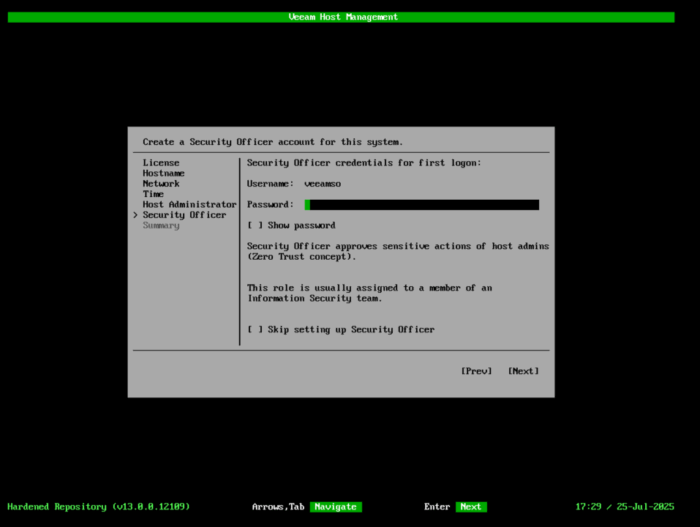Click the 'Information Security team' text line

pos(315,298)
